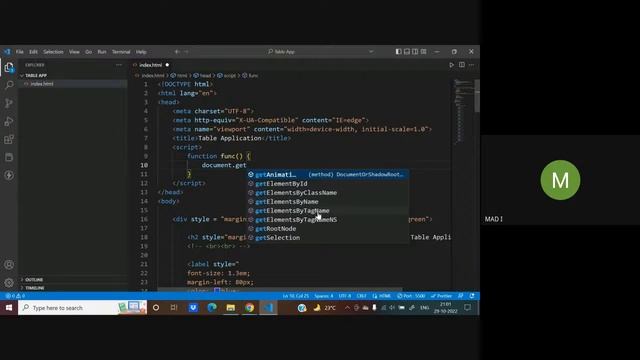640x360 pixels.
Task: Select the index.html editor tab
Action: pyautogui.click(x=151, y=65)
